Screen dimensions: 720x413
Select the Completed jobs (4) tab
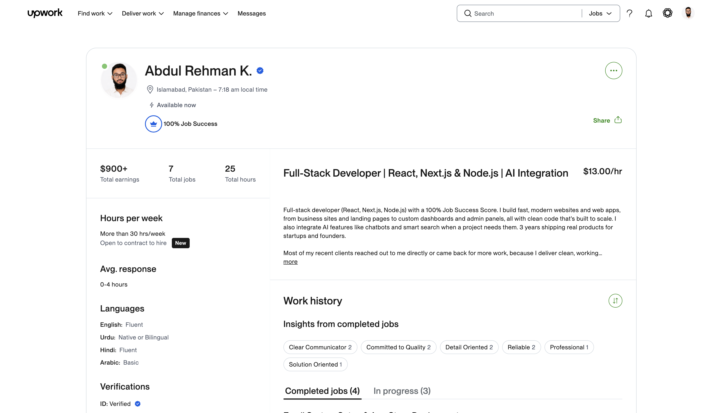pyautogui.click(x=322, y=391)
